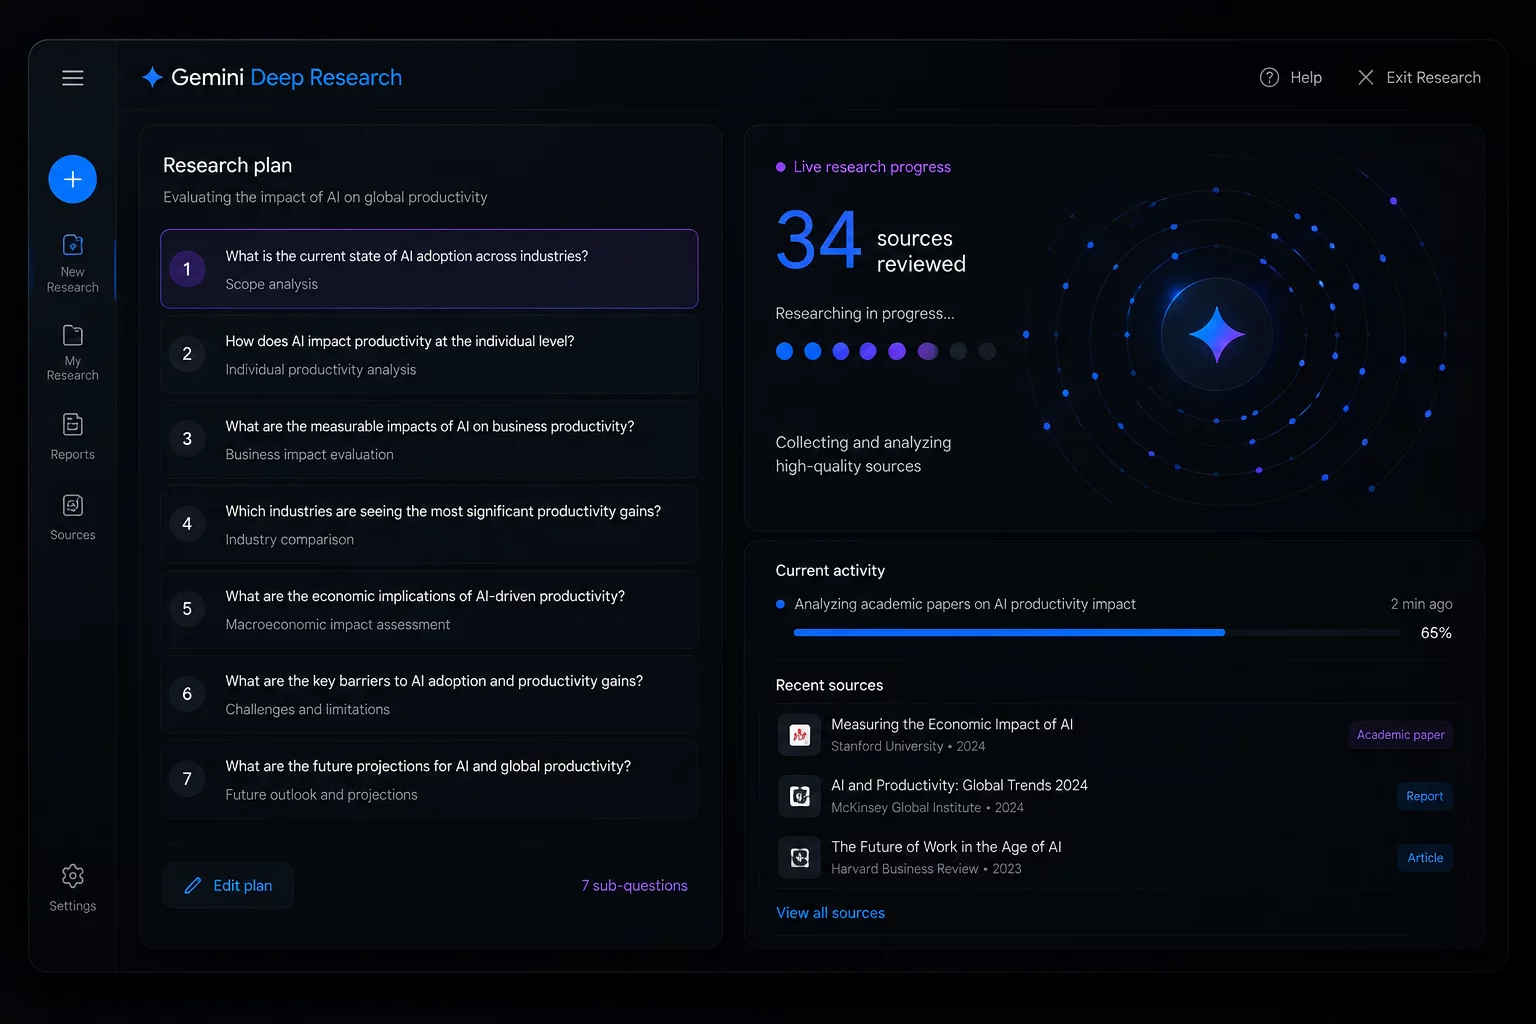1536x1024 pixels.
Task: Click the 34 sources reviewed count
Action: click(871, 241)
